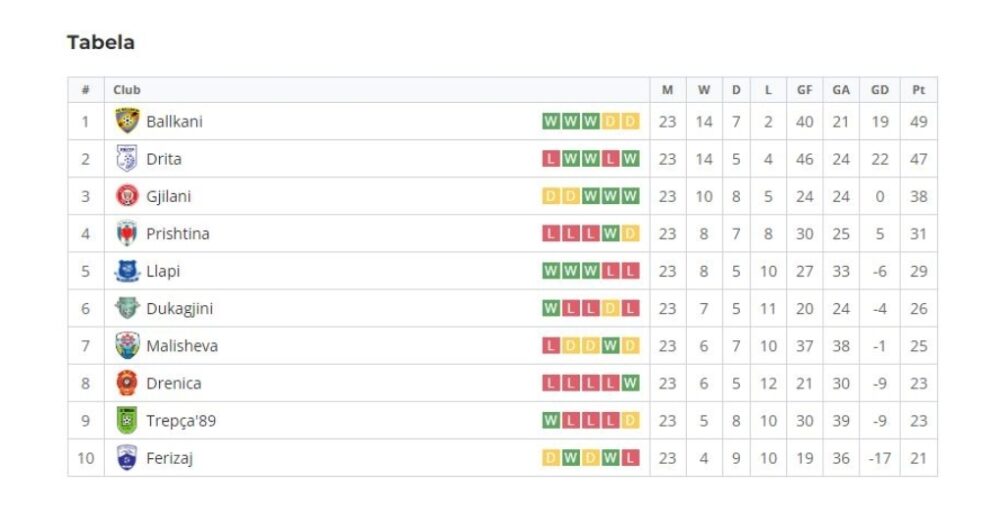This screenshot has width=1000, height=514.
Task: Click the Pt column header
Action: pos(918,90)
